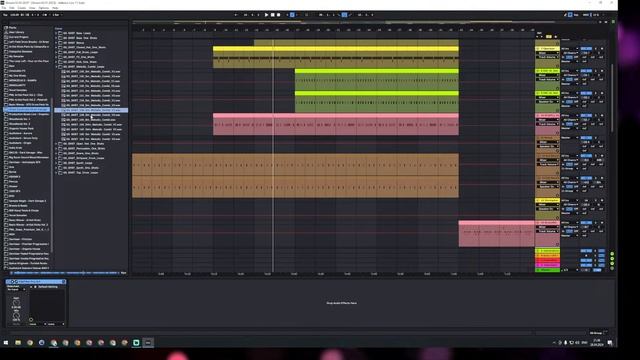Open the Options menu
This screenshot has height=360, width=640.
43,8
